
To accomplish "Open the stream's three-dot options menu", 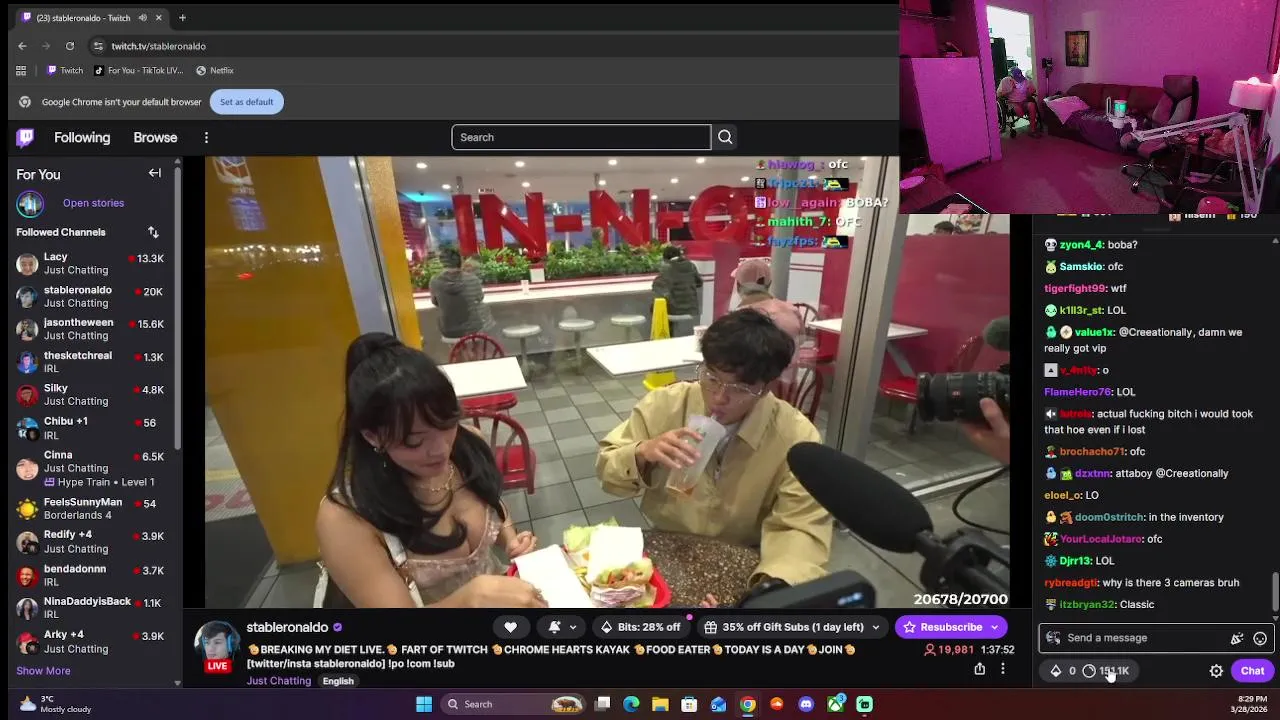I will tap(1003, 669).
